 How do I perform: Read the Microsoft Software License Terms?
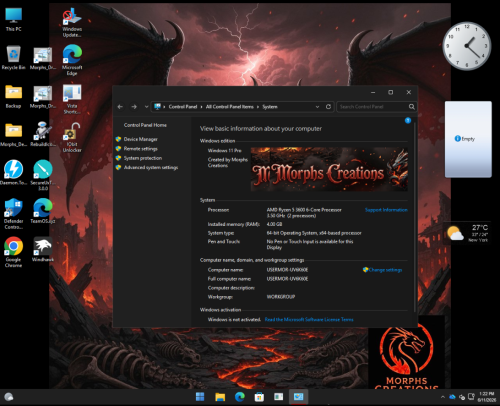[309, 319]
